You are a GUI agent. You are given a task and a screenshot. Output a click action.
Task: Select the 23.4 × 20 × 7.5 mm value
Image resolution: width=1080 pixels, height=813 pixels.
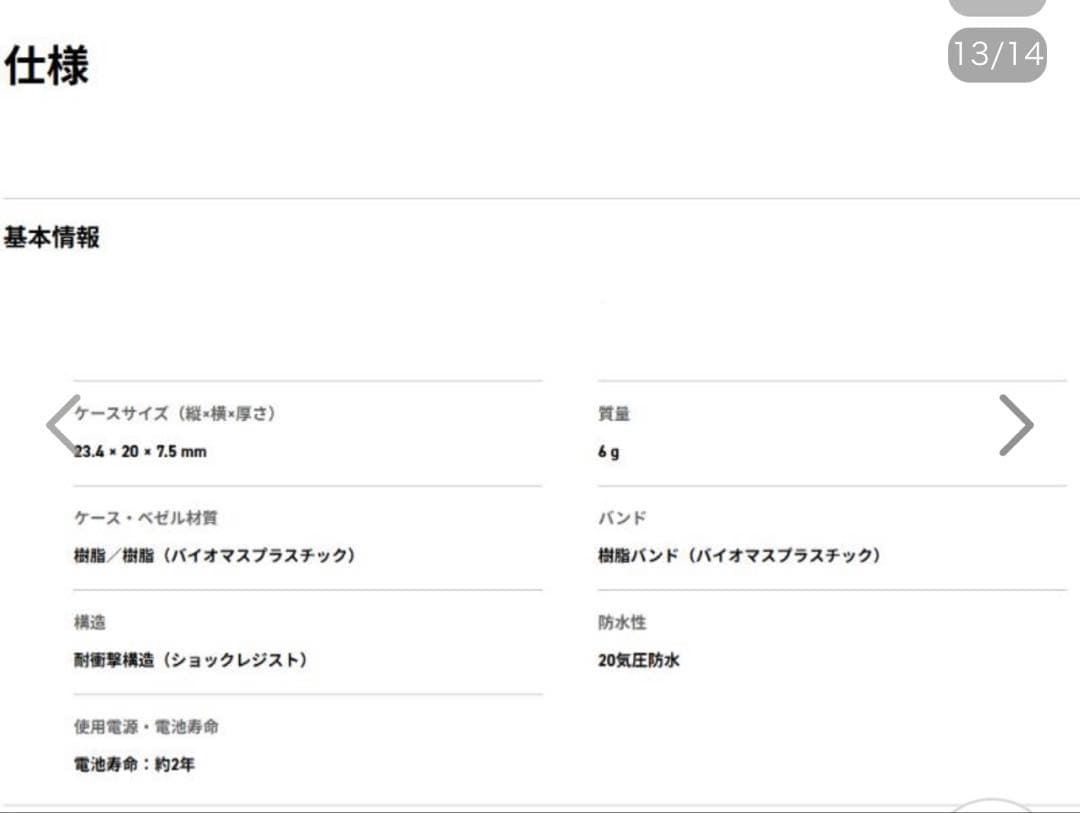[141, 451]
